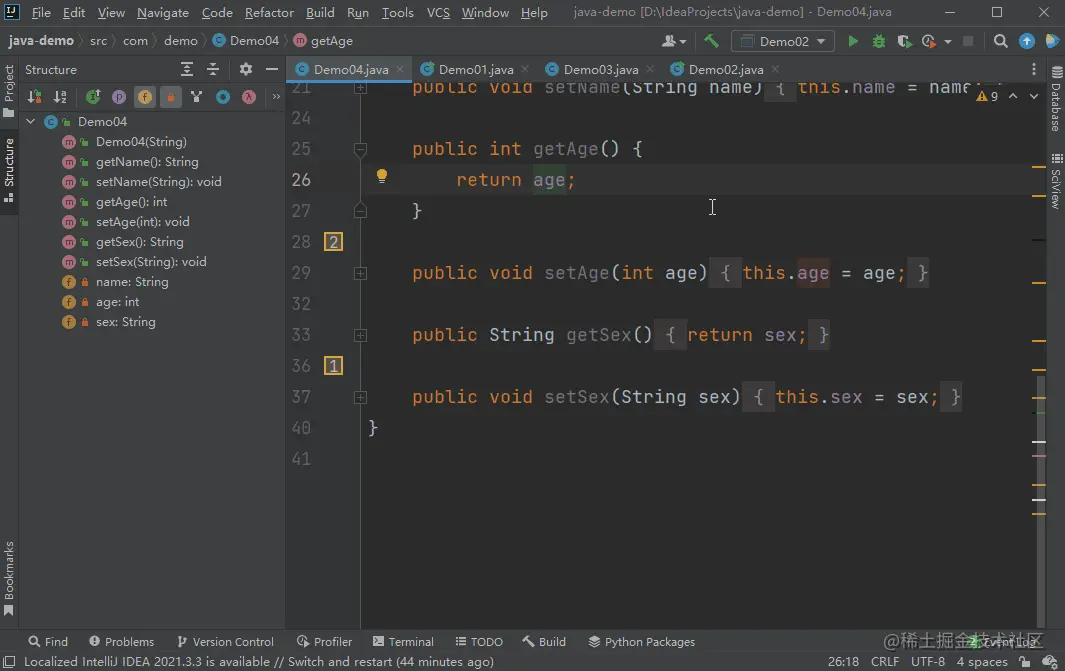Open Project tool window sidebar tab
Viewport: 1065px width, 671px height.
pos(9,91)
